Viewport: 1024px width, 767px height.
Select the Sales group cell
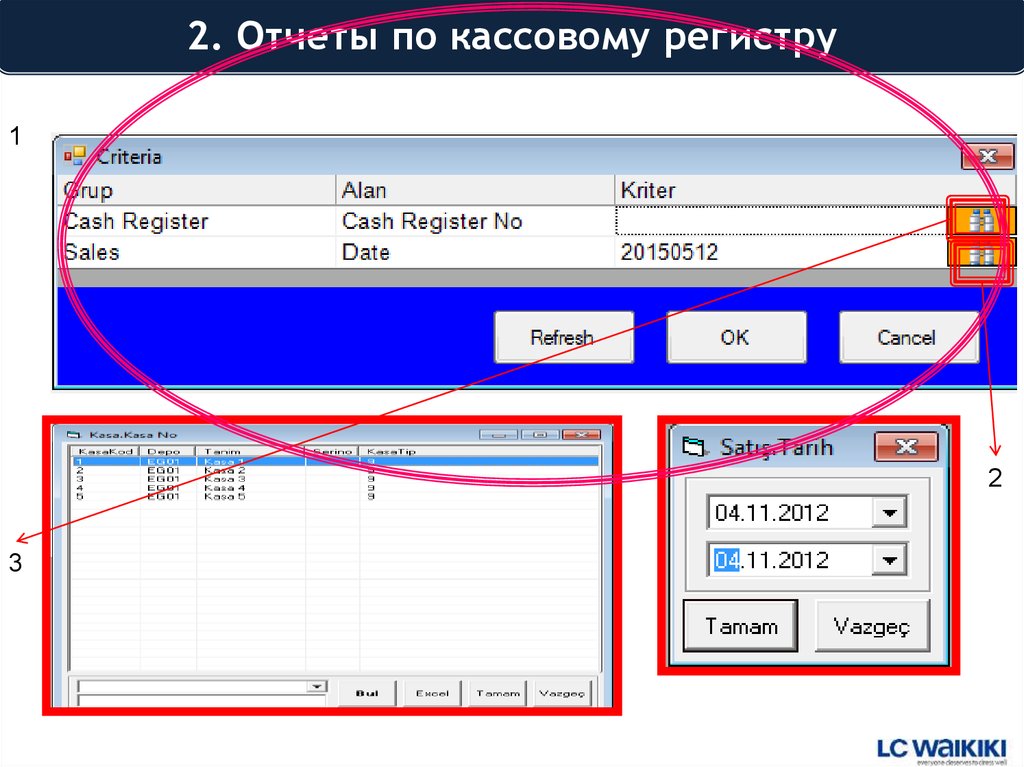point(196,252)
